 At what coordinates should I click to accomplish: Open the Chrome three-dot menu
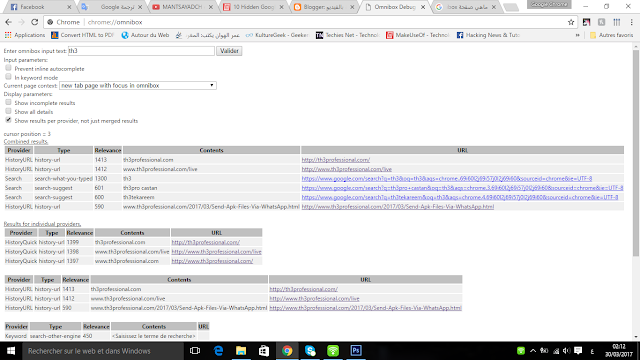click(631, 22)
